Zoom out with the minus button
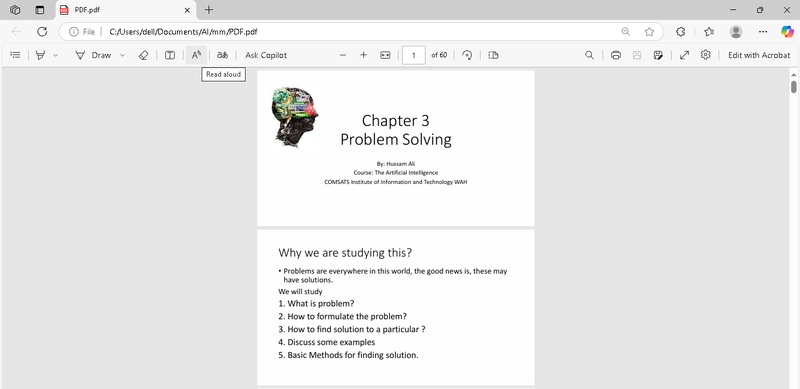Screen dimensions: 800x389 (x=343, y=55)
